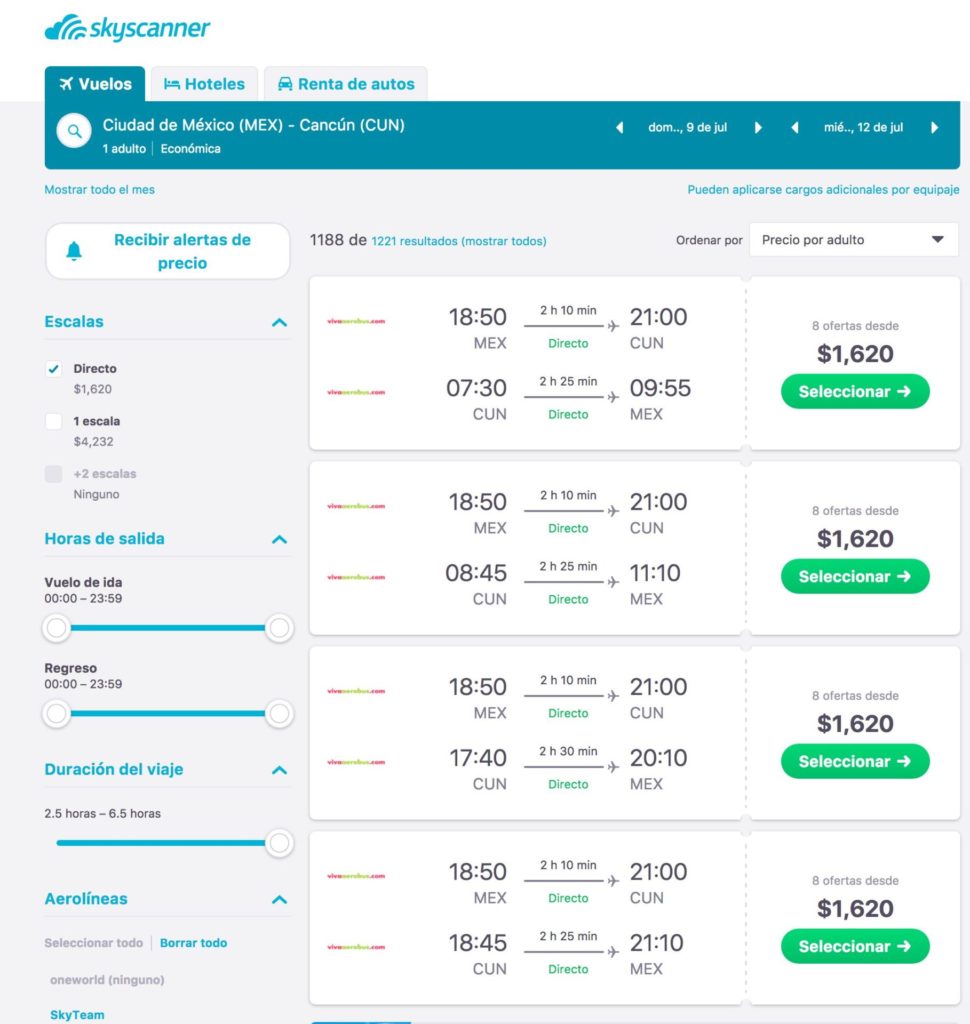
Task: Switch to the Hoteles tab
Action: (x=204, y=84)
